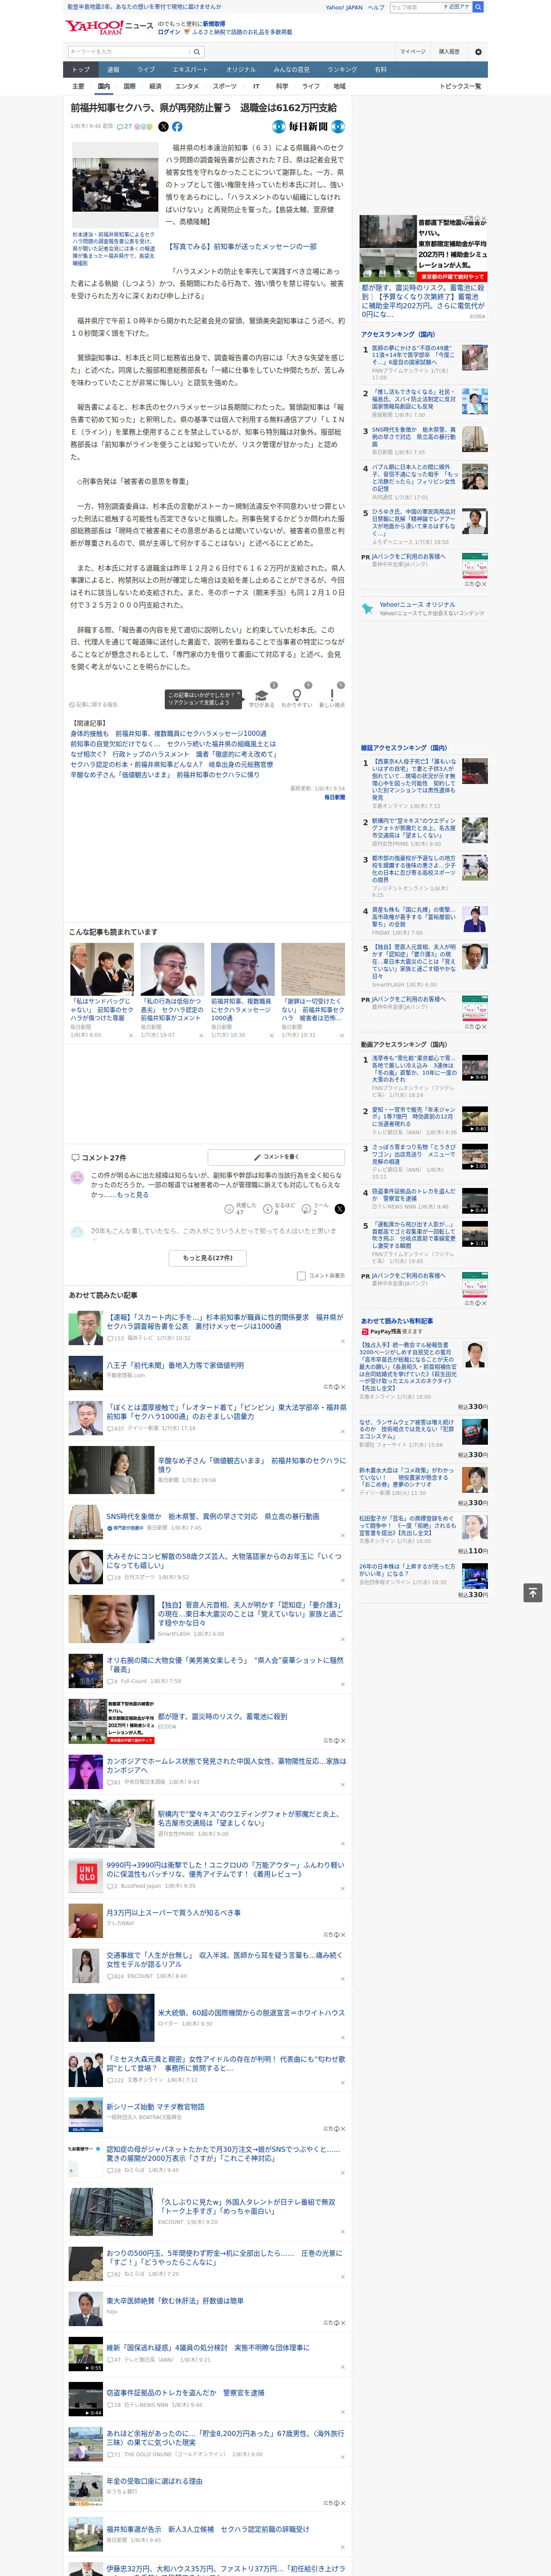Expand first comment with もっと見る link
Screen dimensions: 551x2576
point(133,1195)
